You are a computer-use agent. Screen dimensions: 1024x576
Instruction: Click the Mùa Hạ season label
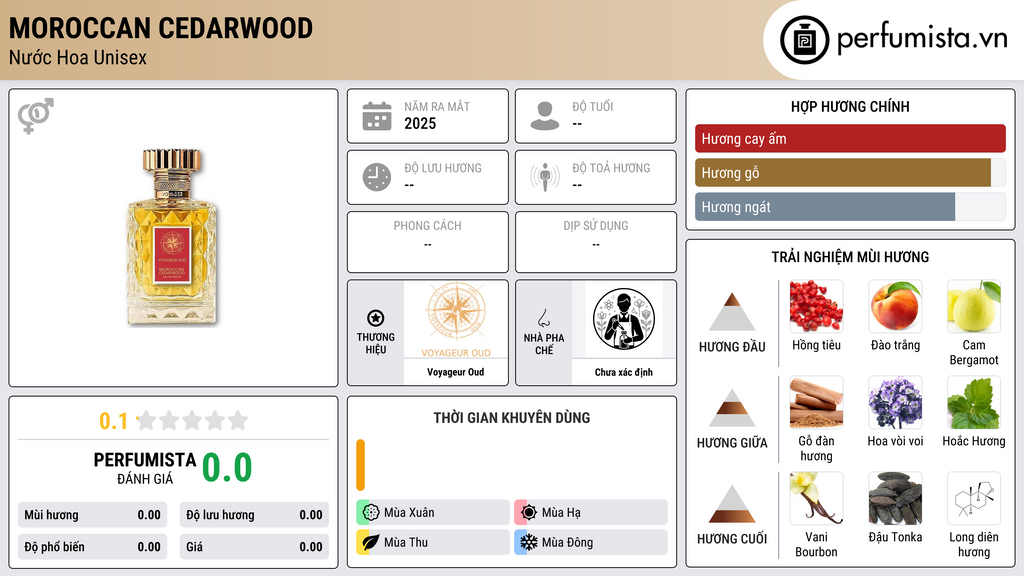pos(561,513)
